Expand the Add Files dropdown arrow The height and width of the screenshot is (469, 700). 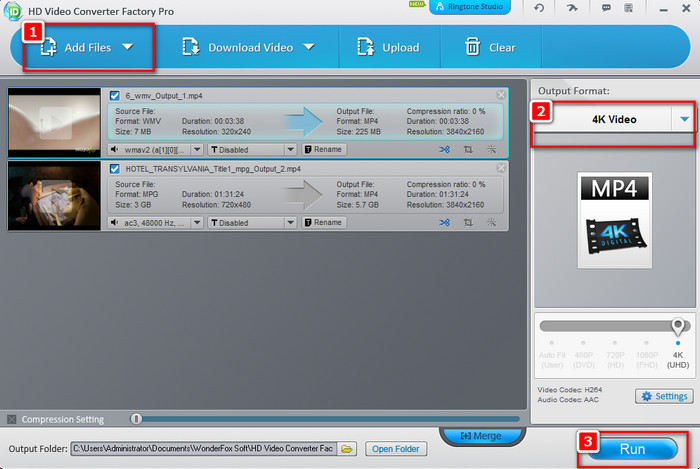(x=128, y=47)
